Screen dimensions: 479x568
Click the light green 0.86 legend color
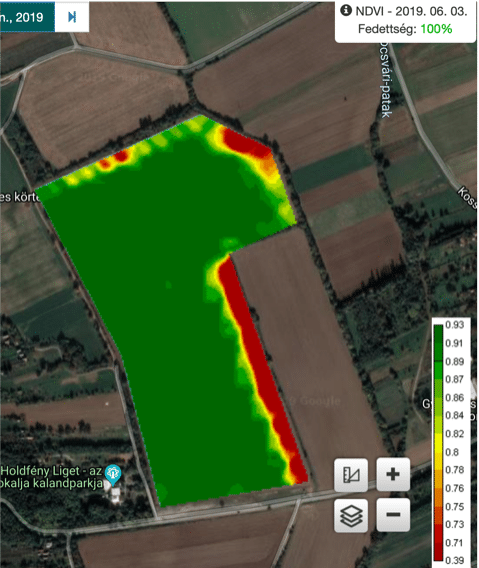[x=438, y=397]
